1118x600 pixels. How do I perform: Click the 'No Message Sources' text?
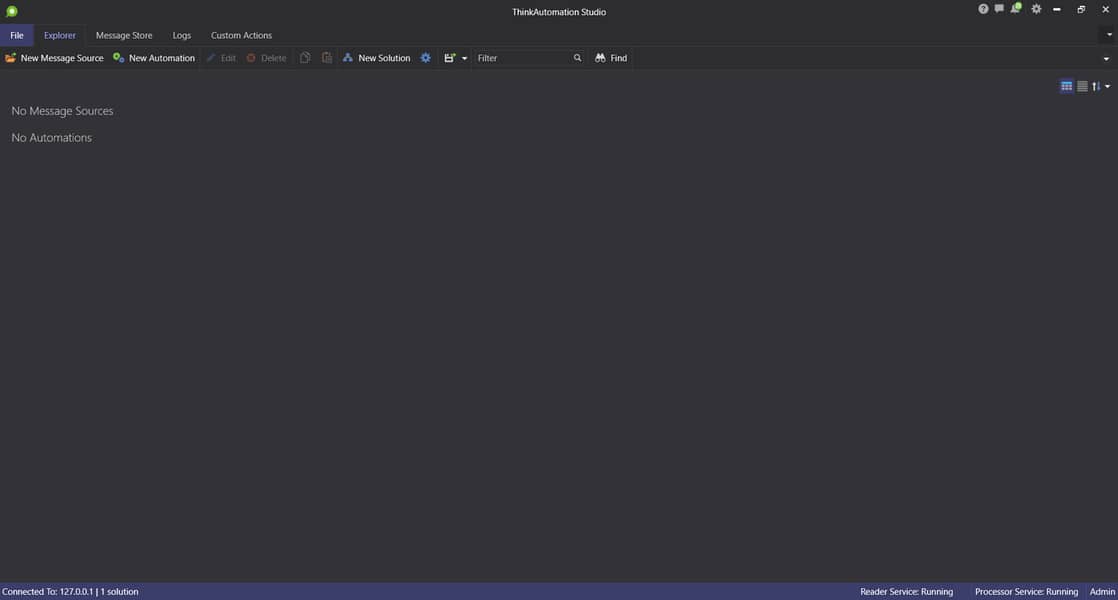coord(62,111)
